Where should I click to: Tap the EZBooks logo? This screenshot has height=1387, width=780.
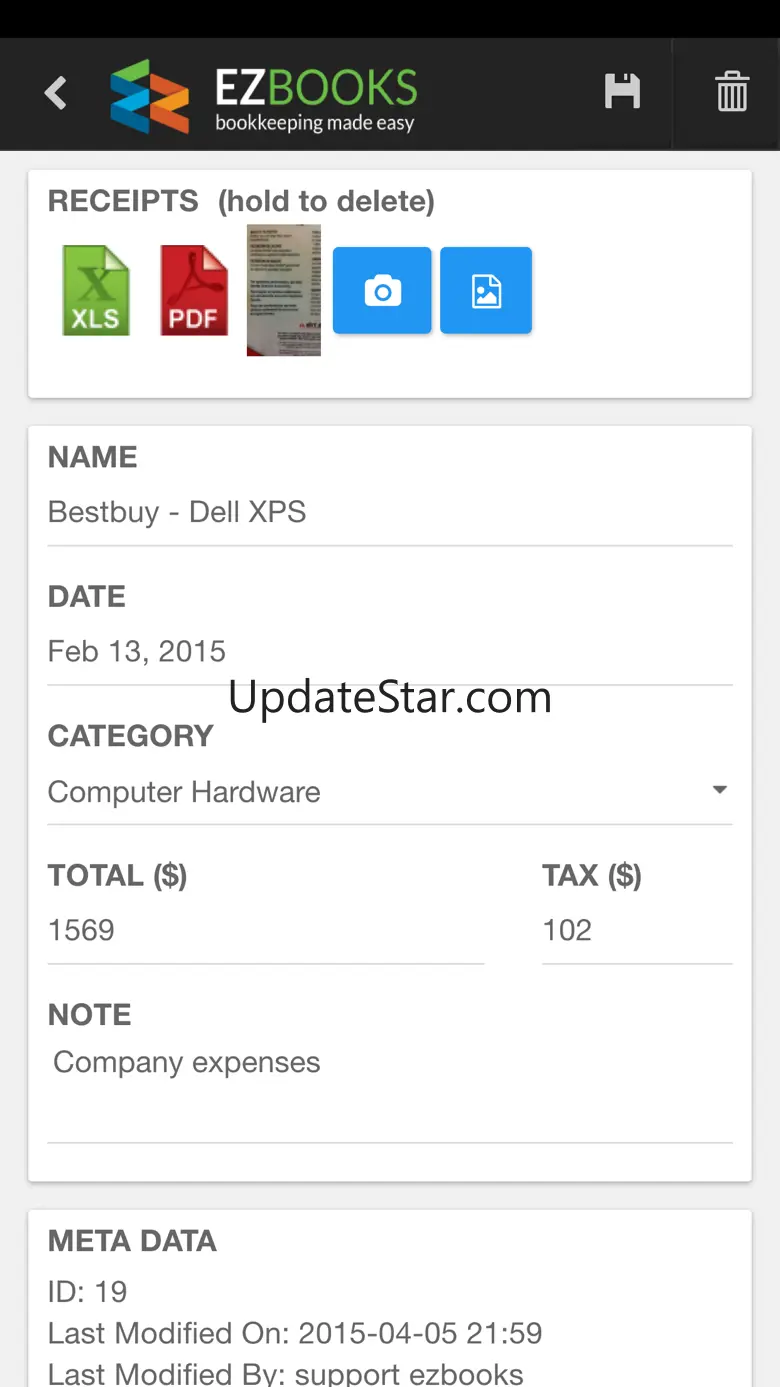(x=264, y=96)
